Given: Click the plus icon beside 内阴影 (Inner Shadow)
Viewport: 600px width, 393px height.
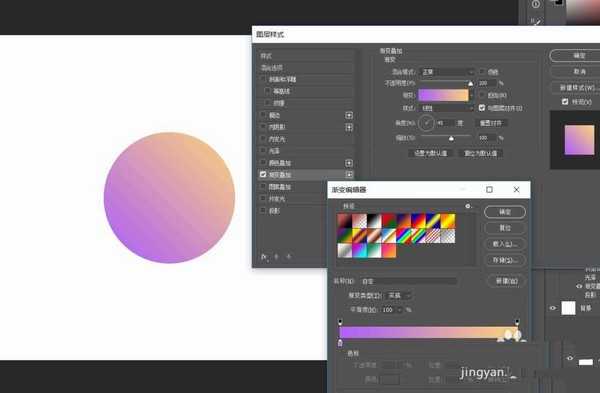Looking at the screenshot, I should (349, 127).
